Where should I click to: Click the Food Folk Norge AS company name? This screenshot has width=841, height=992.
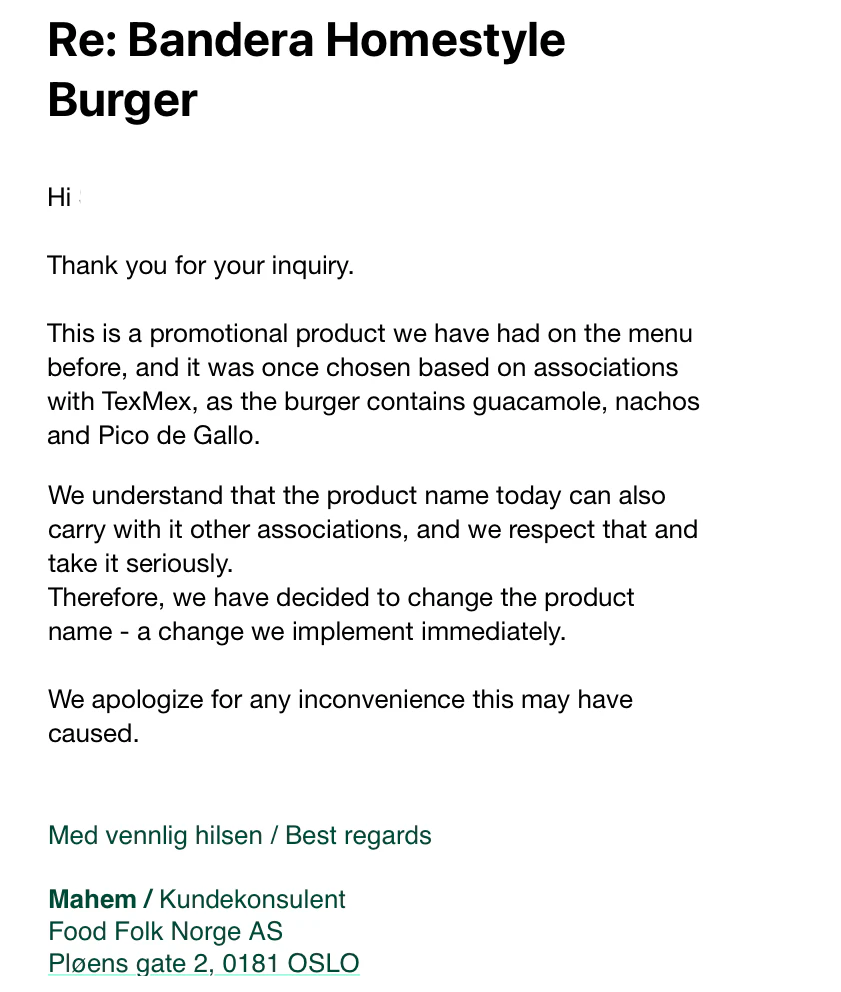(165, 932)
